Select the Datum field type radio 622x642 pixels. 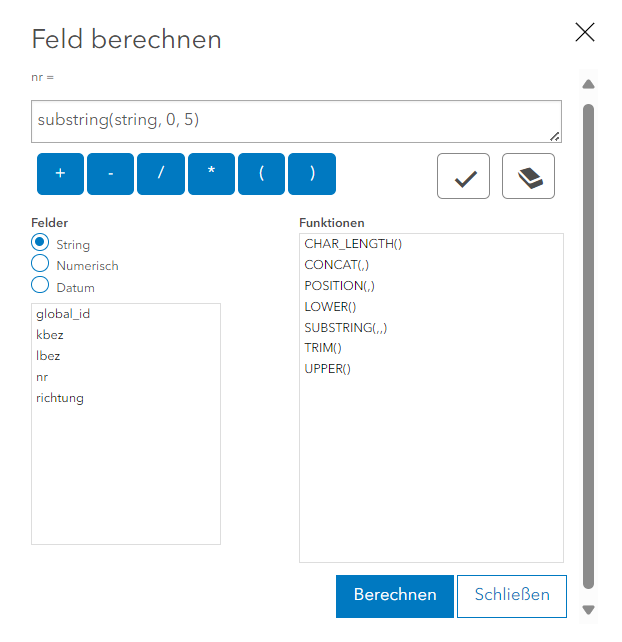(40, 285)
